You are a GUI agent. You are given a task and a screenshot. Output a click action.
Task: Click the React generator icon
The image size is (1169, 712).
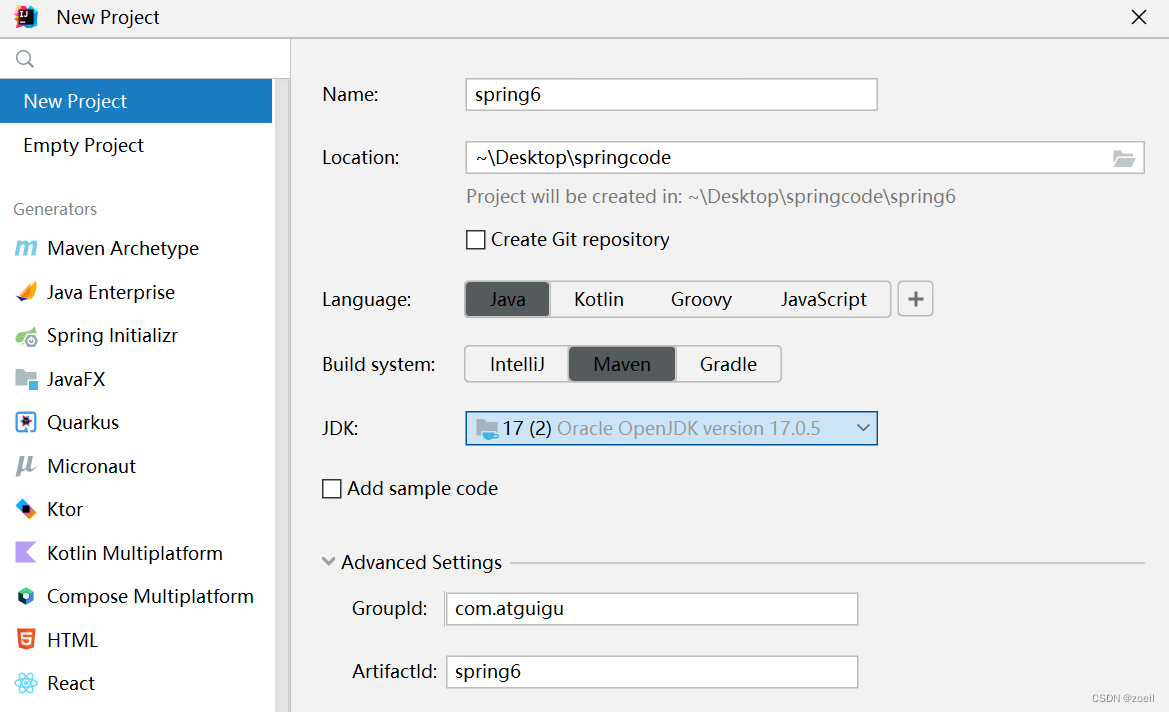(x=26, y=683)
